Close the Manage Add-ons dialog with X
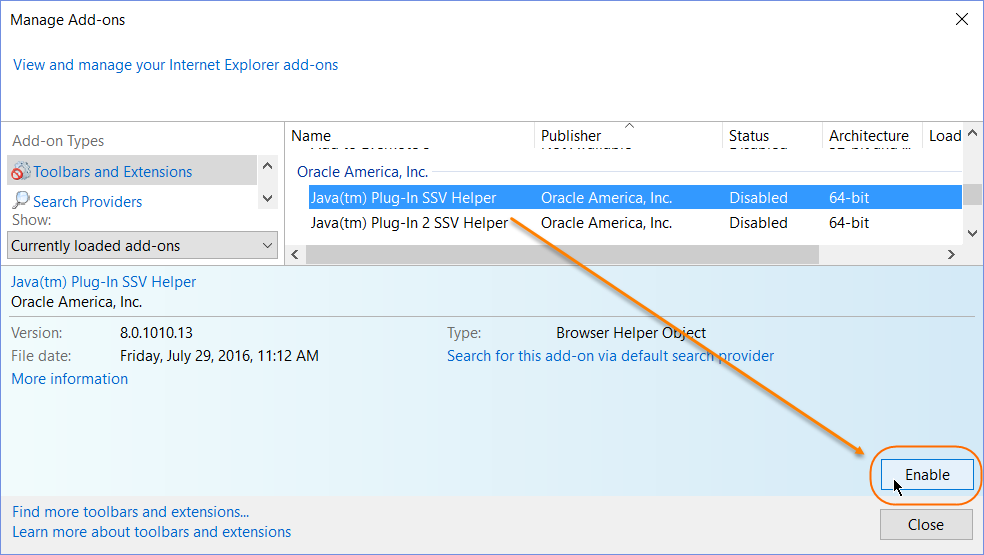 (961, 19)
